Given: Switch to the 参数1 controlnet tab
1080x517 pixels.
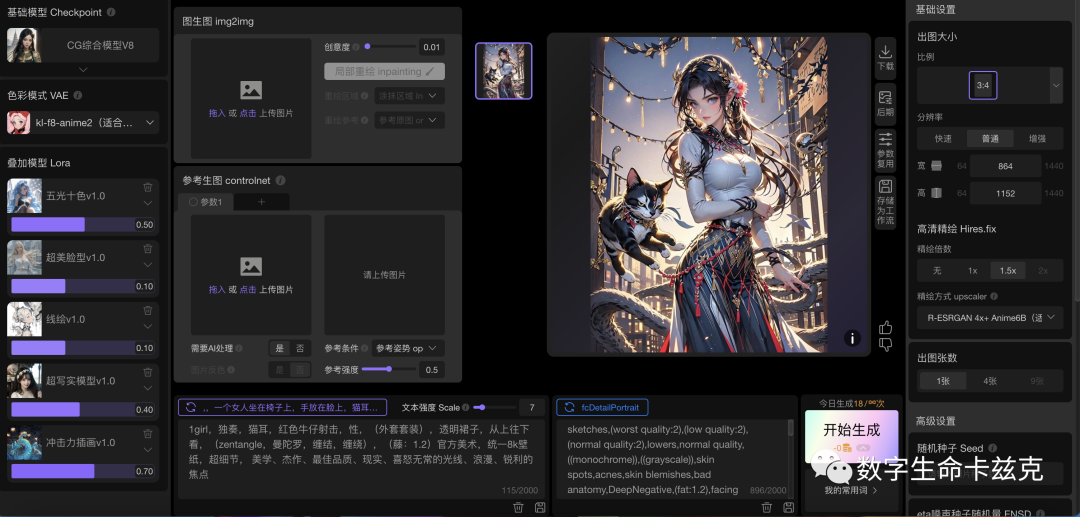Looking at the screenshot, I should (x=205, y=202).
